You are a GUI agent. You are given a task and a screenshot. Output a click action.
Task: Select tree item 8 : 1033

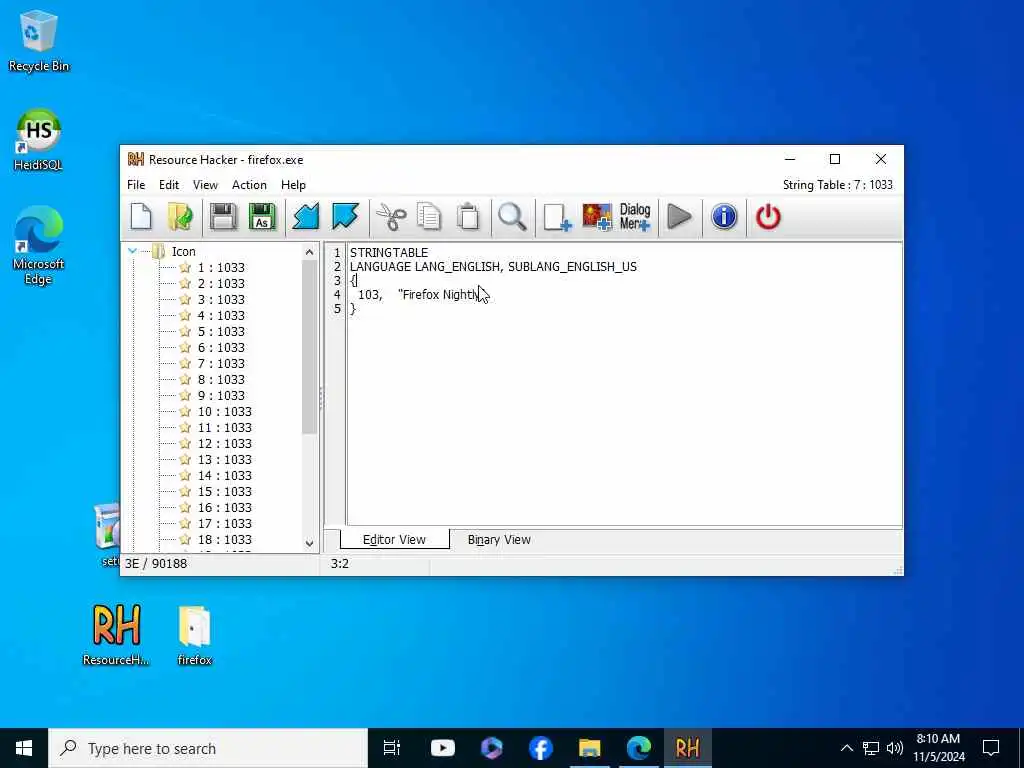[x=221, y=379]
